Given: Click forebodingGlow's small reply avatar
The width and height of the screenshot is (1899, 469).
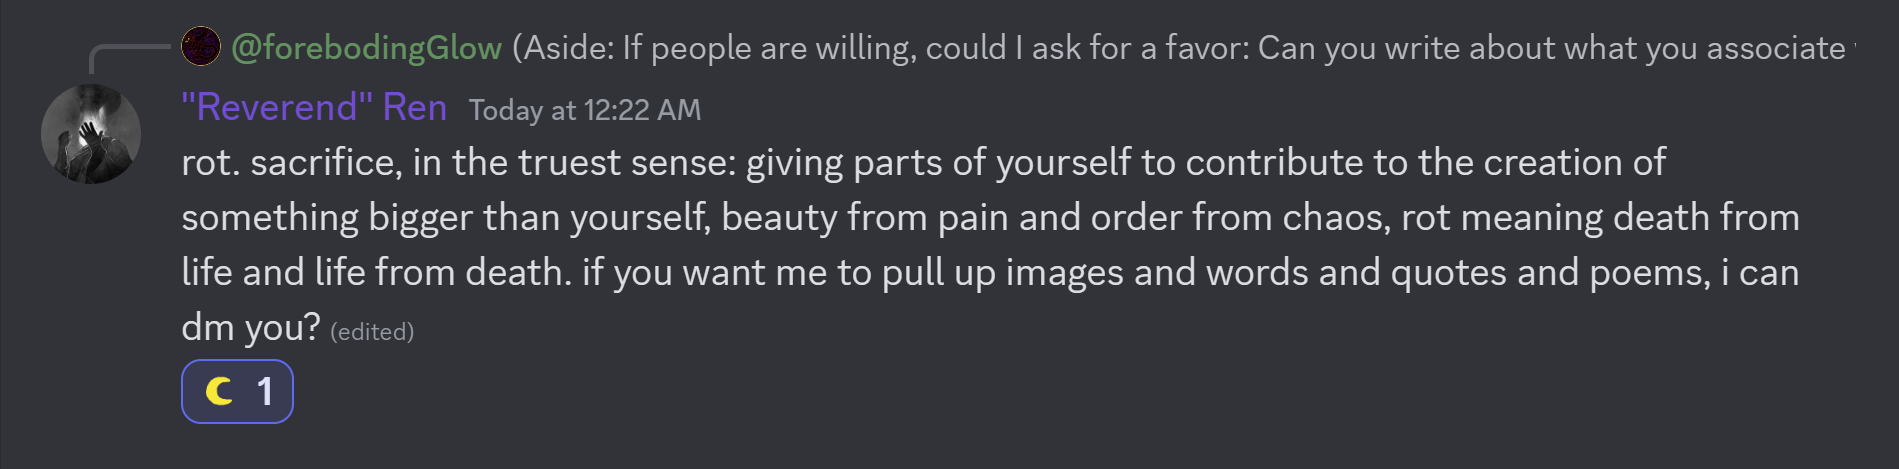Looking at the screenshot, I should tap(201, 47).
